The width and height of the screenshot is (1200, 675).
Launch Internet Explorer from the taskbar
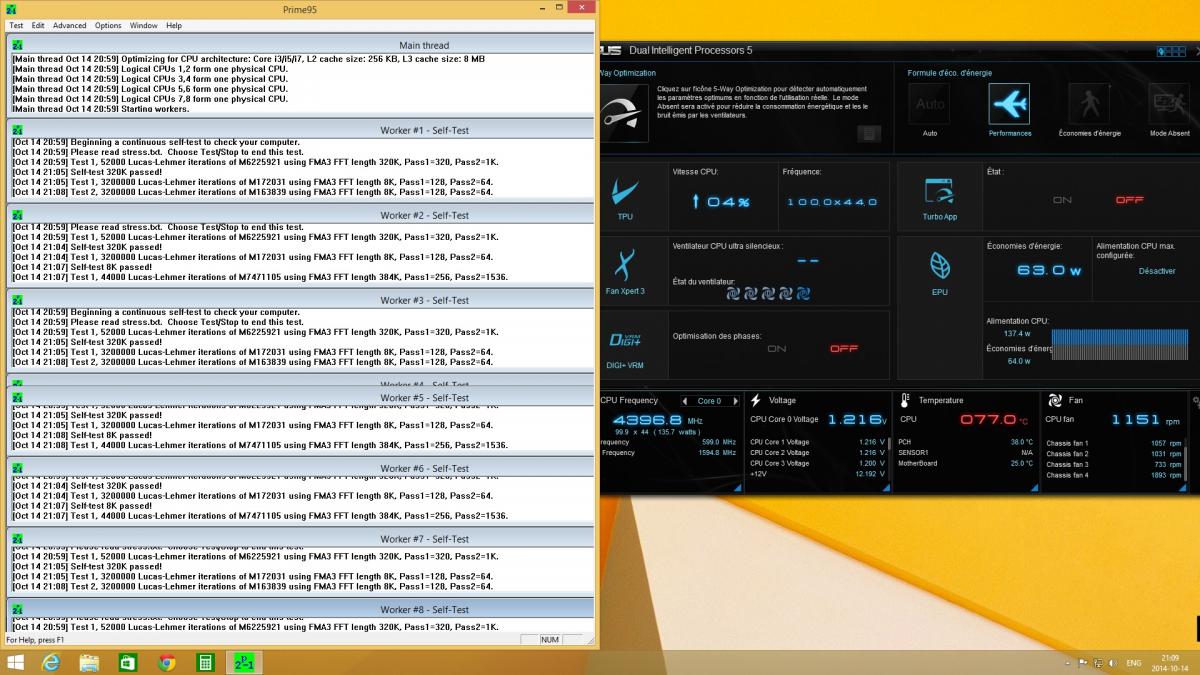(x=51, y=662)
